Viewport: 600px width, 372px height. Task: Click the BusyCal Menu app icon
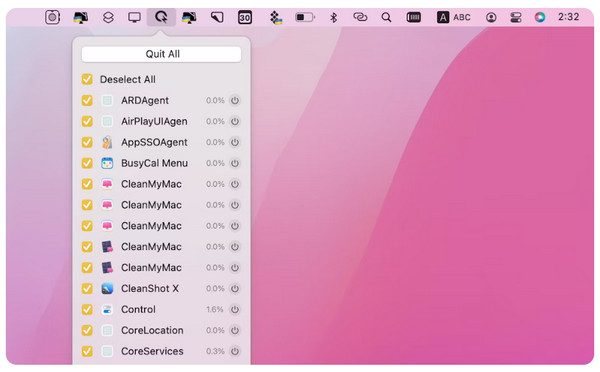point(107,163)
